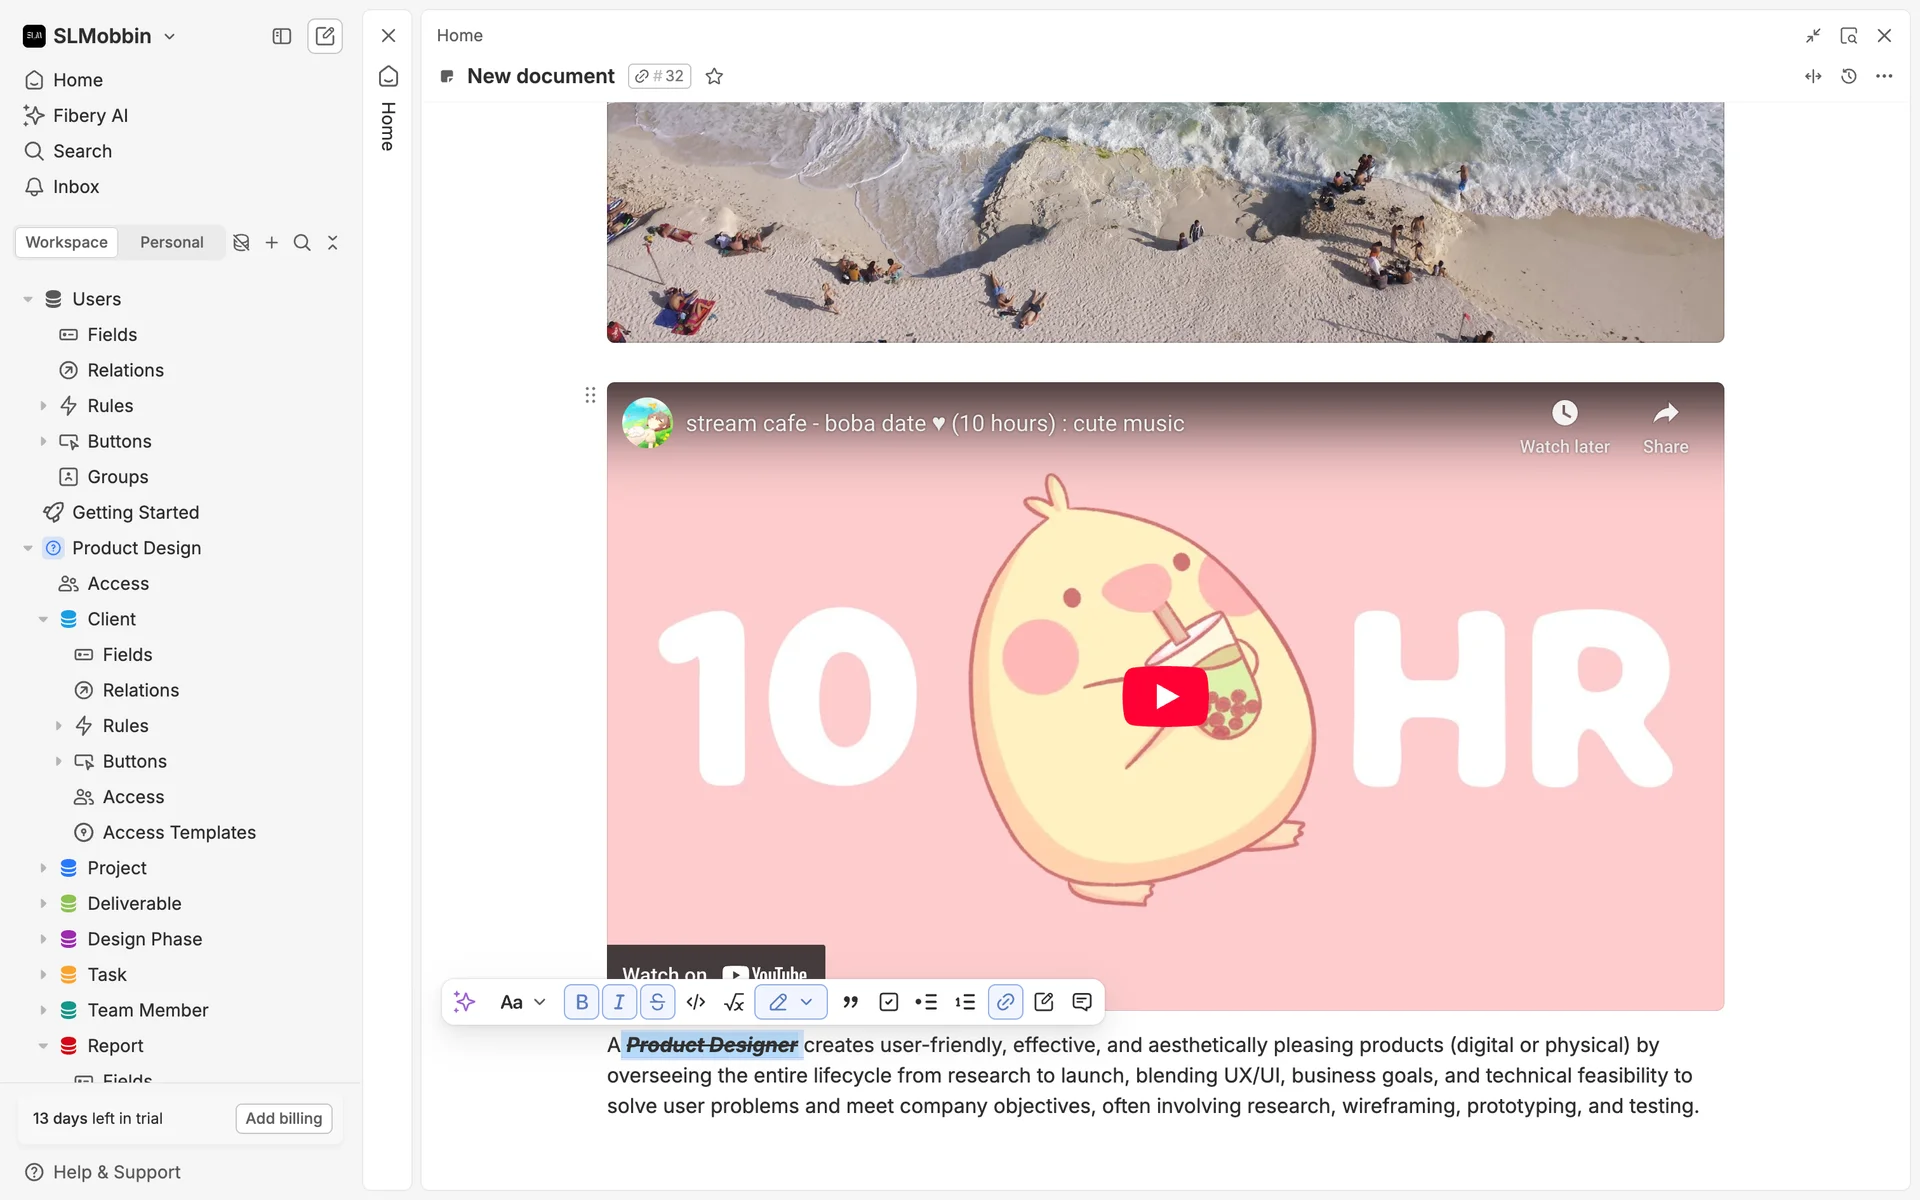The height and width of the screenshot is (1200, 1920).
Task: Switch to the Personal tab
Action: coord(171,242)
